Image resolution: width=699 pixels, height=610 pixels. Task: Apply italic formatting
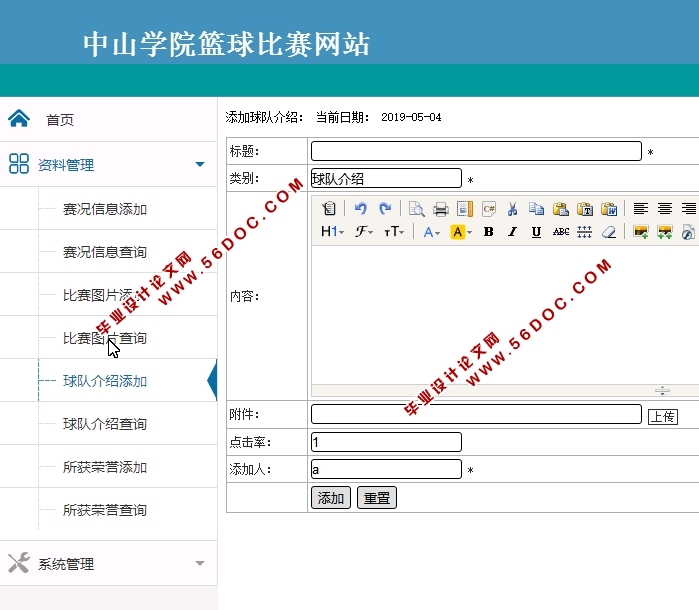pyautogui.click(x=512, y=232)
